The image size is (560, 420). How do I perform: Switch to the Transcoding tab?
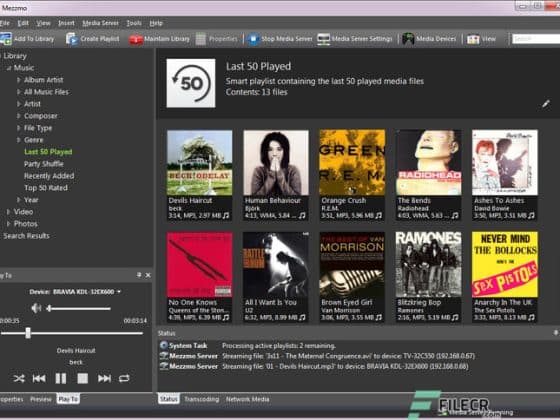[x=201, y=399]
